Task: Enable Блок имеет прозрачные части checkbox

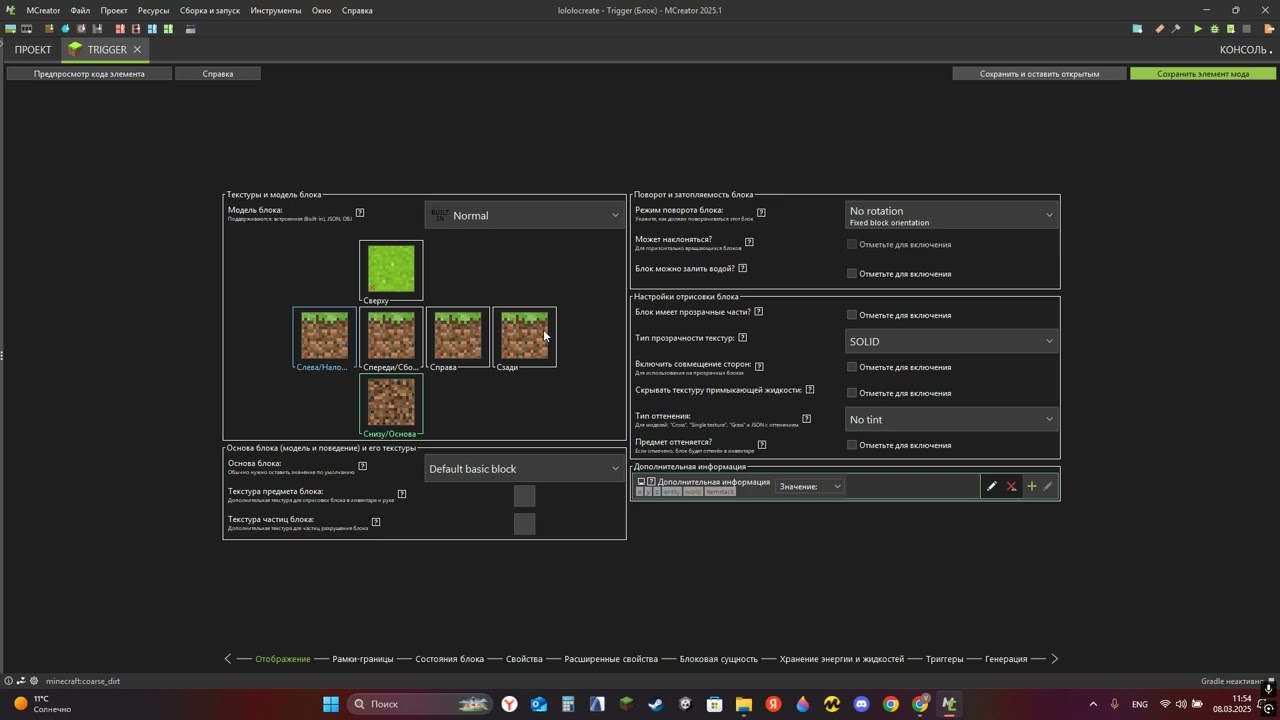Action: click(x=852, y=315)
